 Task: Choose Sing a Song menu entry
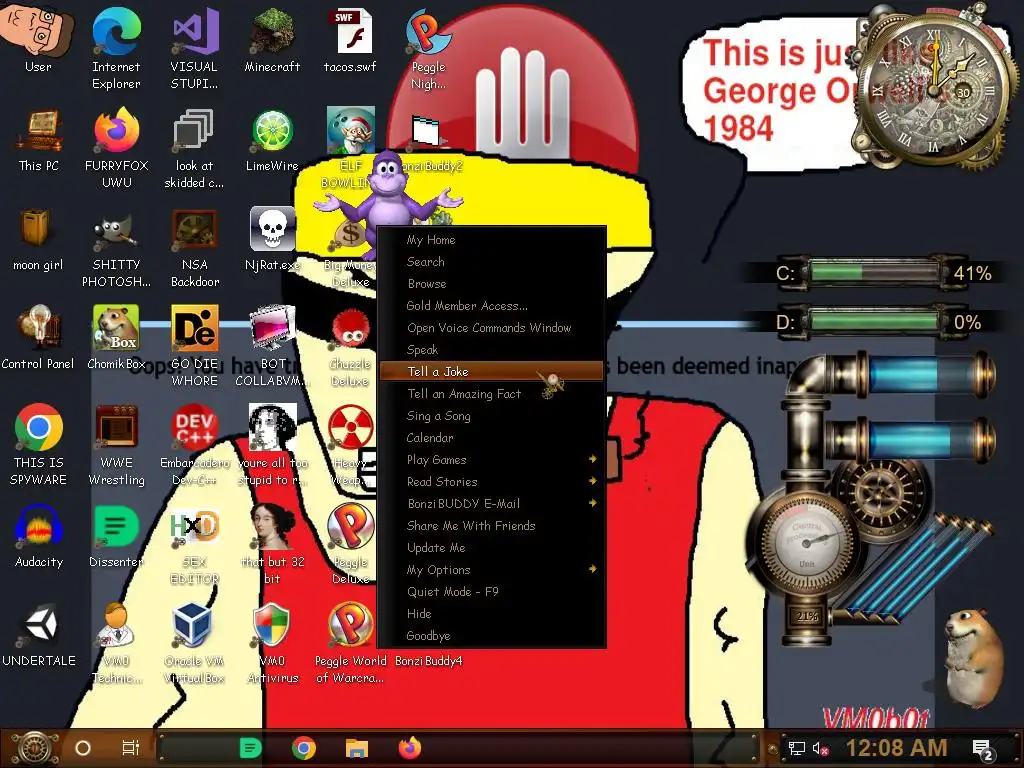pos(491,416)
